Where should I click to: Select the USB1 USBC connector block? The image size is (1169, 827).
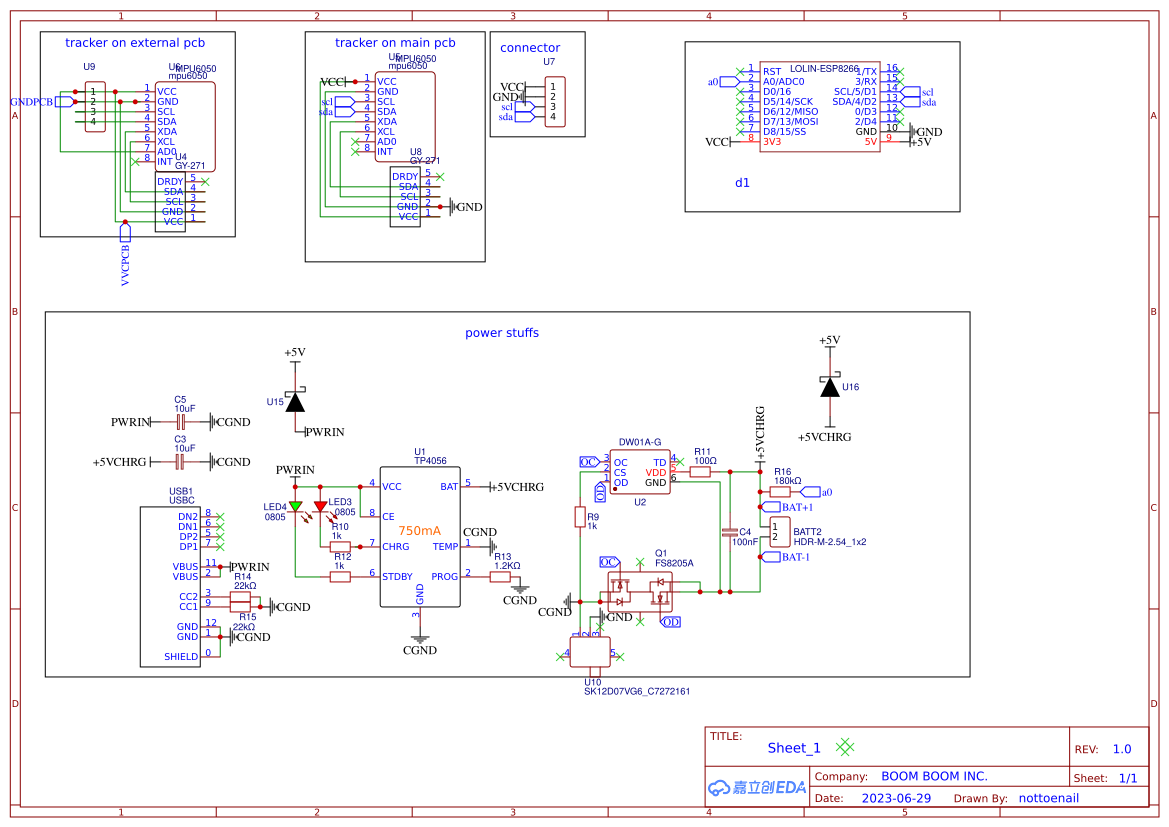170,585
